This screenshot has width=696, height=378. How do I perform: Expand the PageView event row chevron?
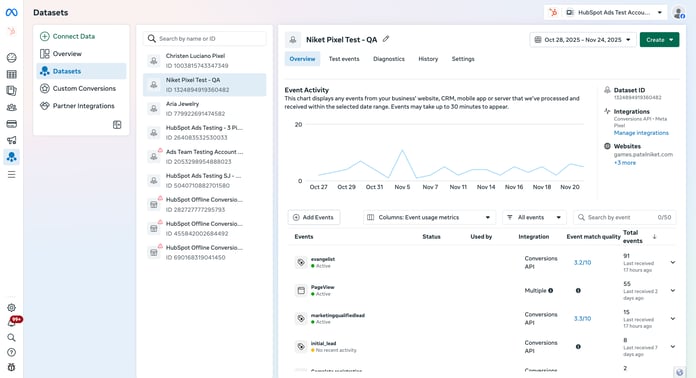point(672,291)
